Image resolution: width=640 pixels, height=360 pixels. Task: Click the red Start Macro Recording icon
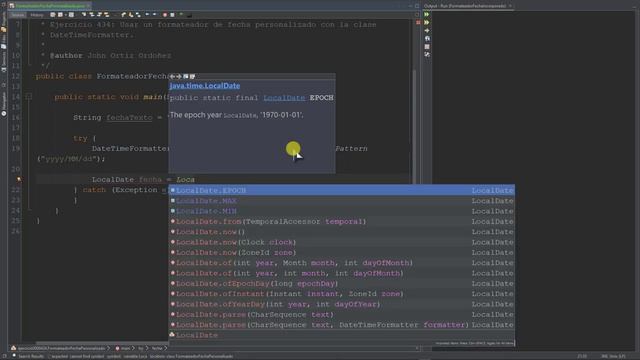tap(164, 15)
